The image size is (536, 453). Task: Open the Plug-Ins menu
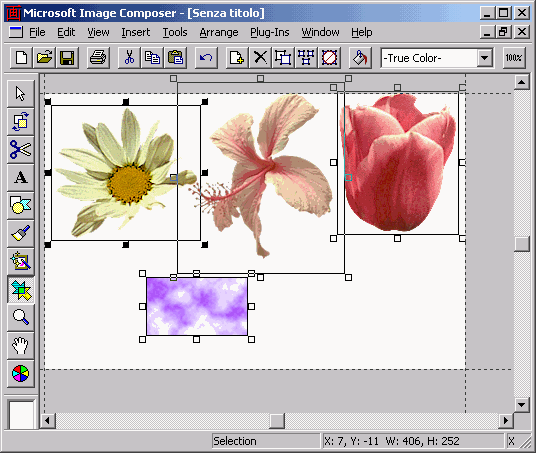[270, 32]
